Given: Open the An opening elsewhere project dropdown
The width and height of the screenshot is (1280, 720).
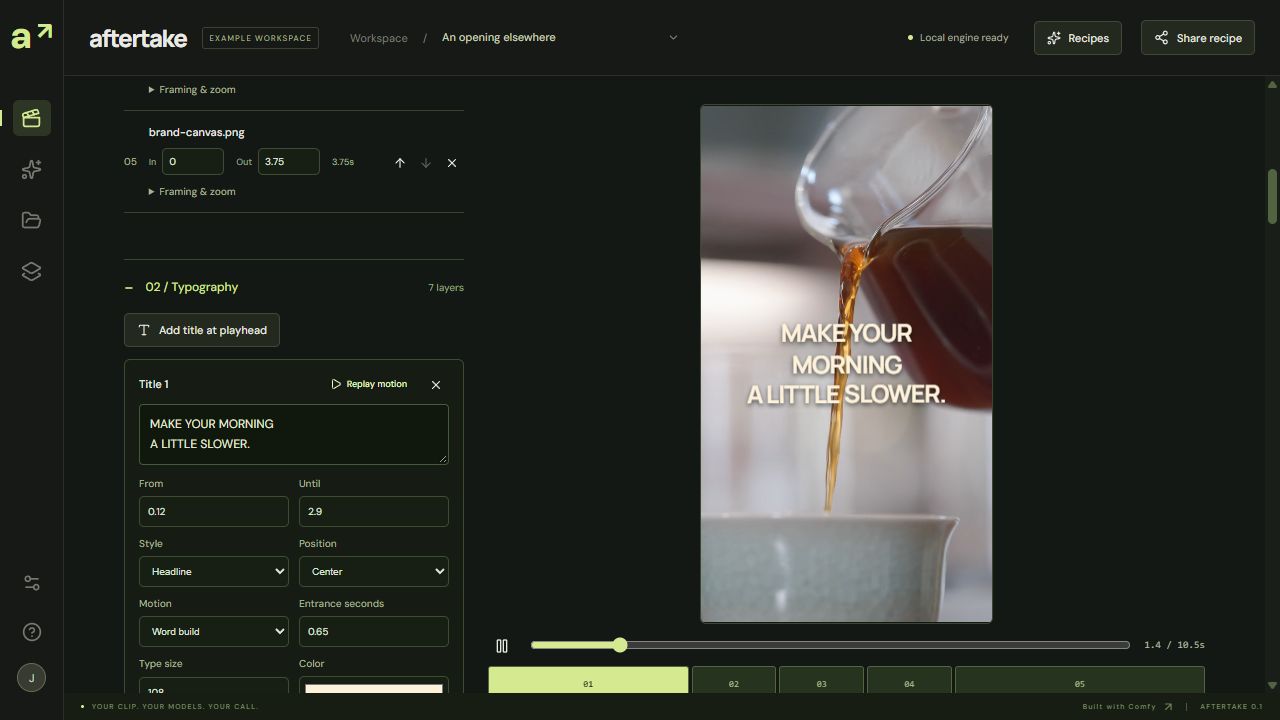Looking at the screenshot, I should 560,38.
